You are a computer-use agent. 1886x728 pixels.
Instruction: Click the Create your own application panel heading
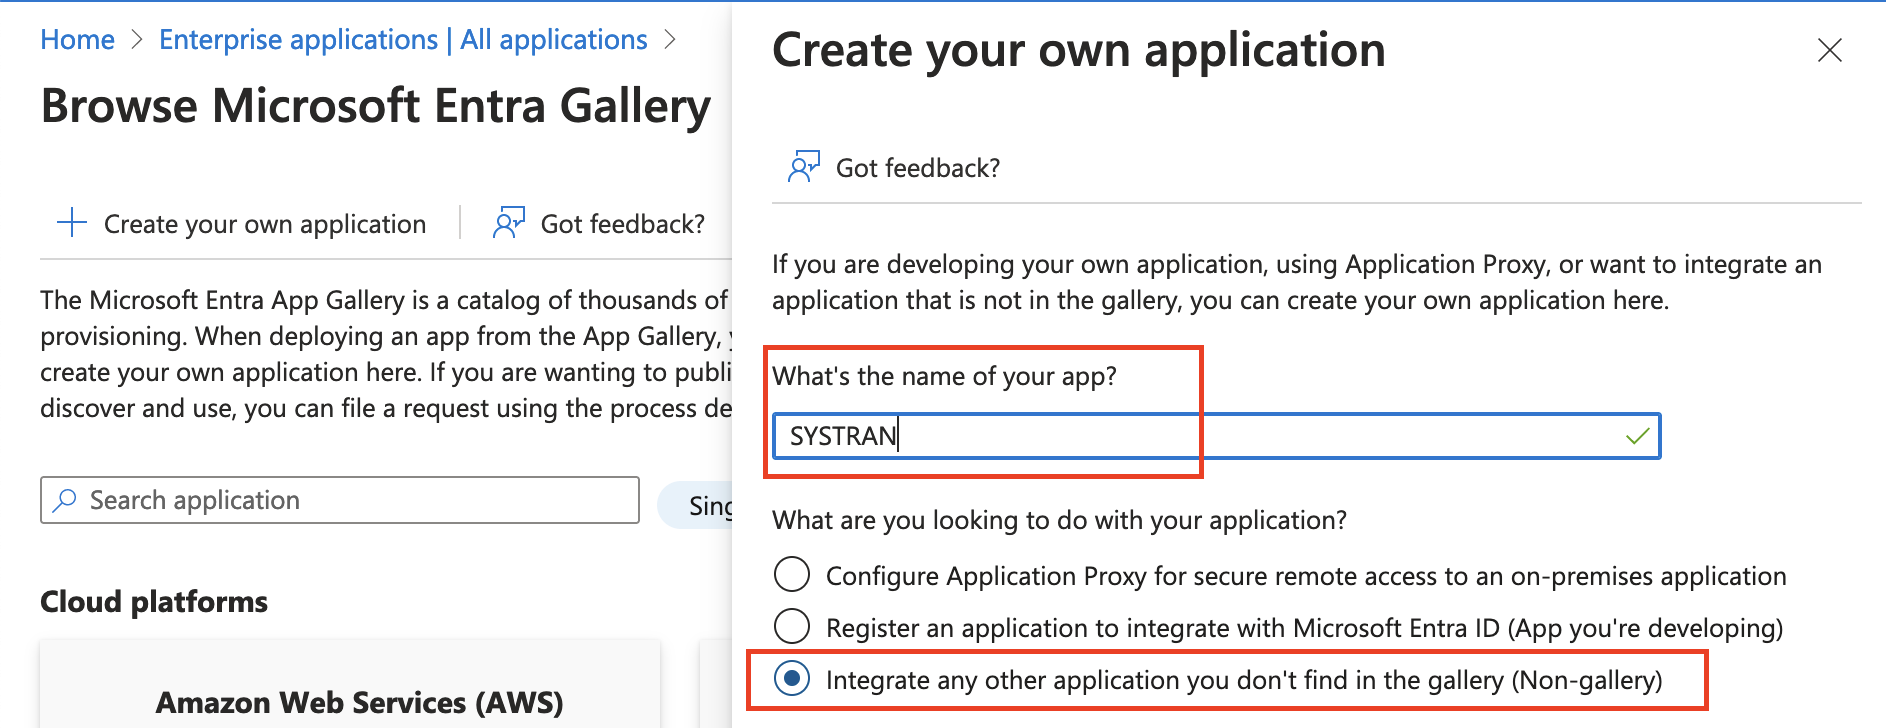[x=1079, y=50]
